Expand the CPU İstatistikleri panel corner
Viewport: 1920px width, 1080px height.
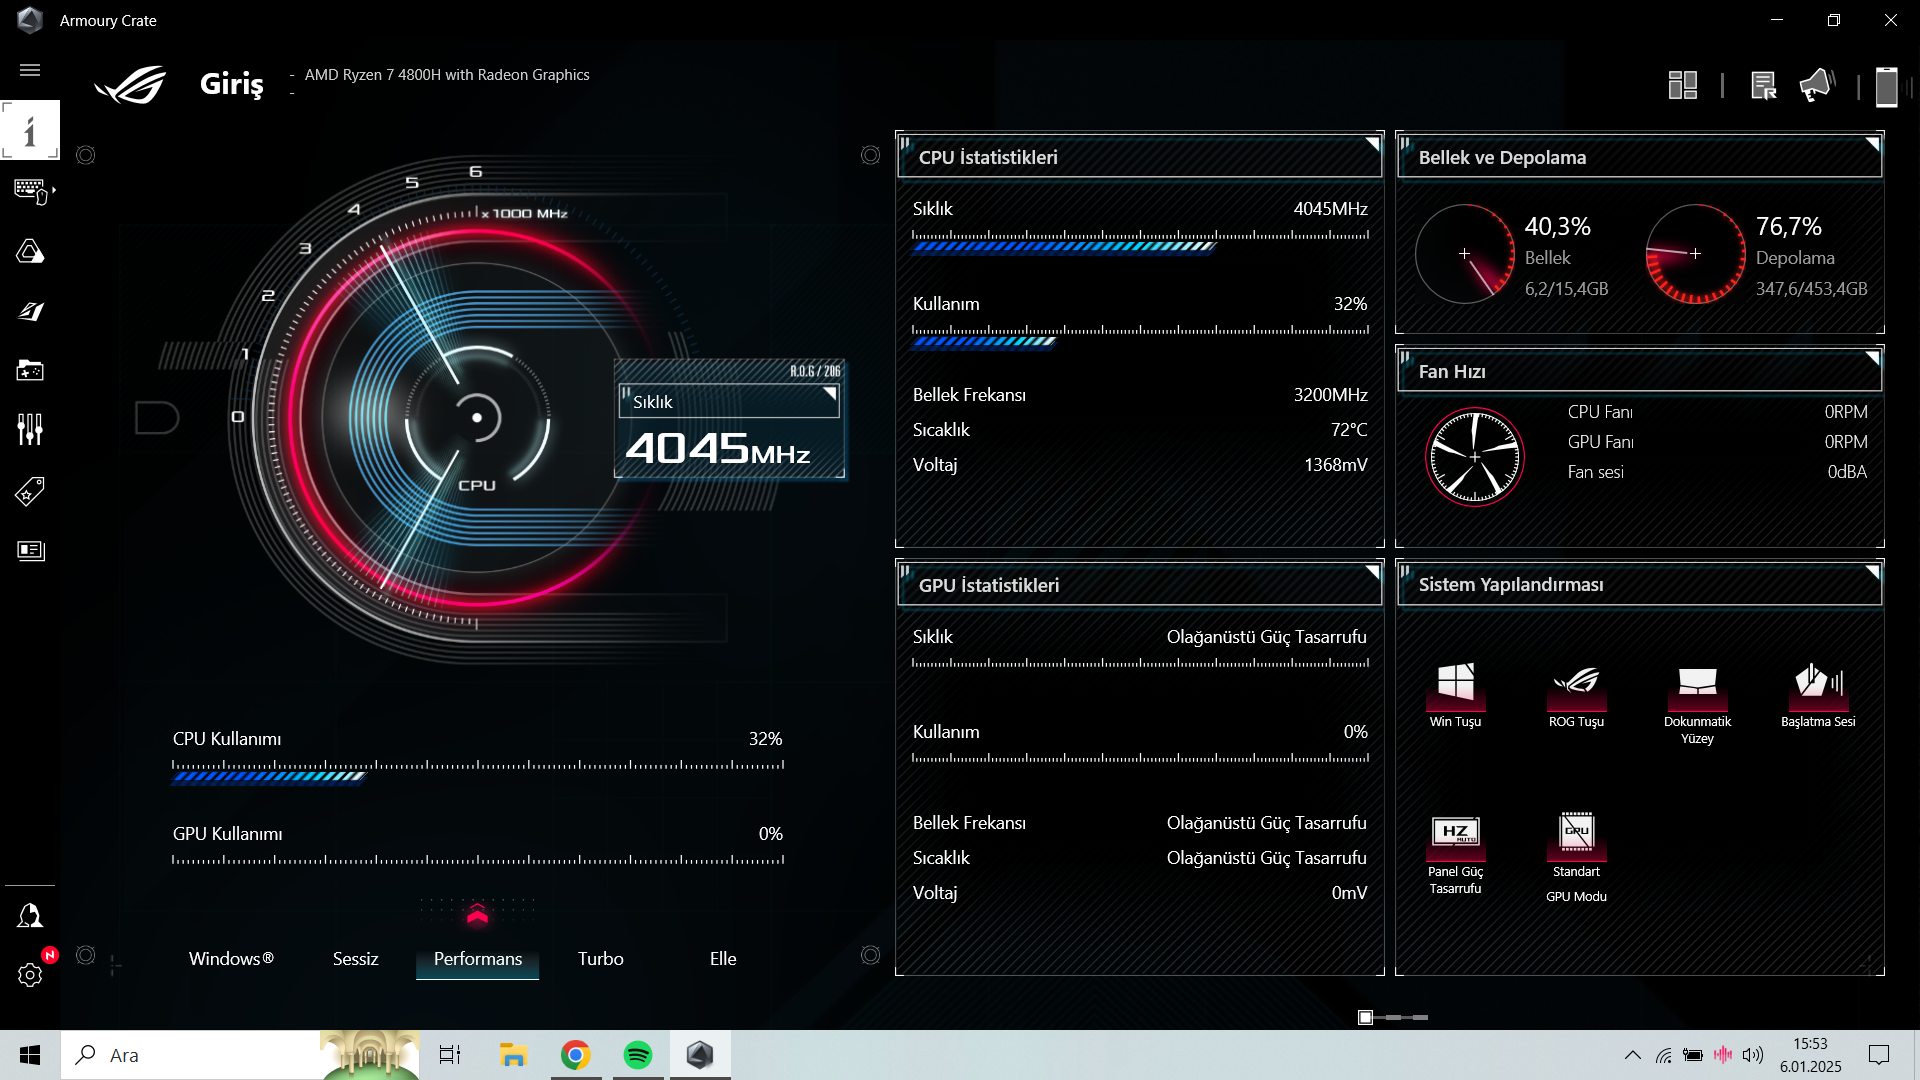(1373, 144)
